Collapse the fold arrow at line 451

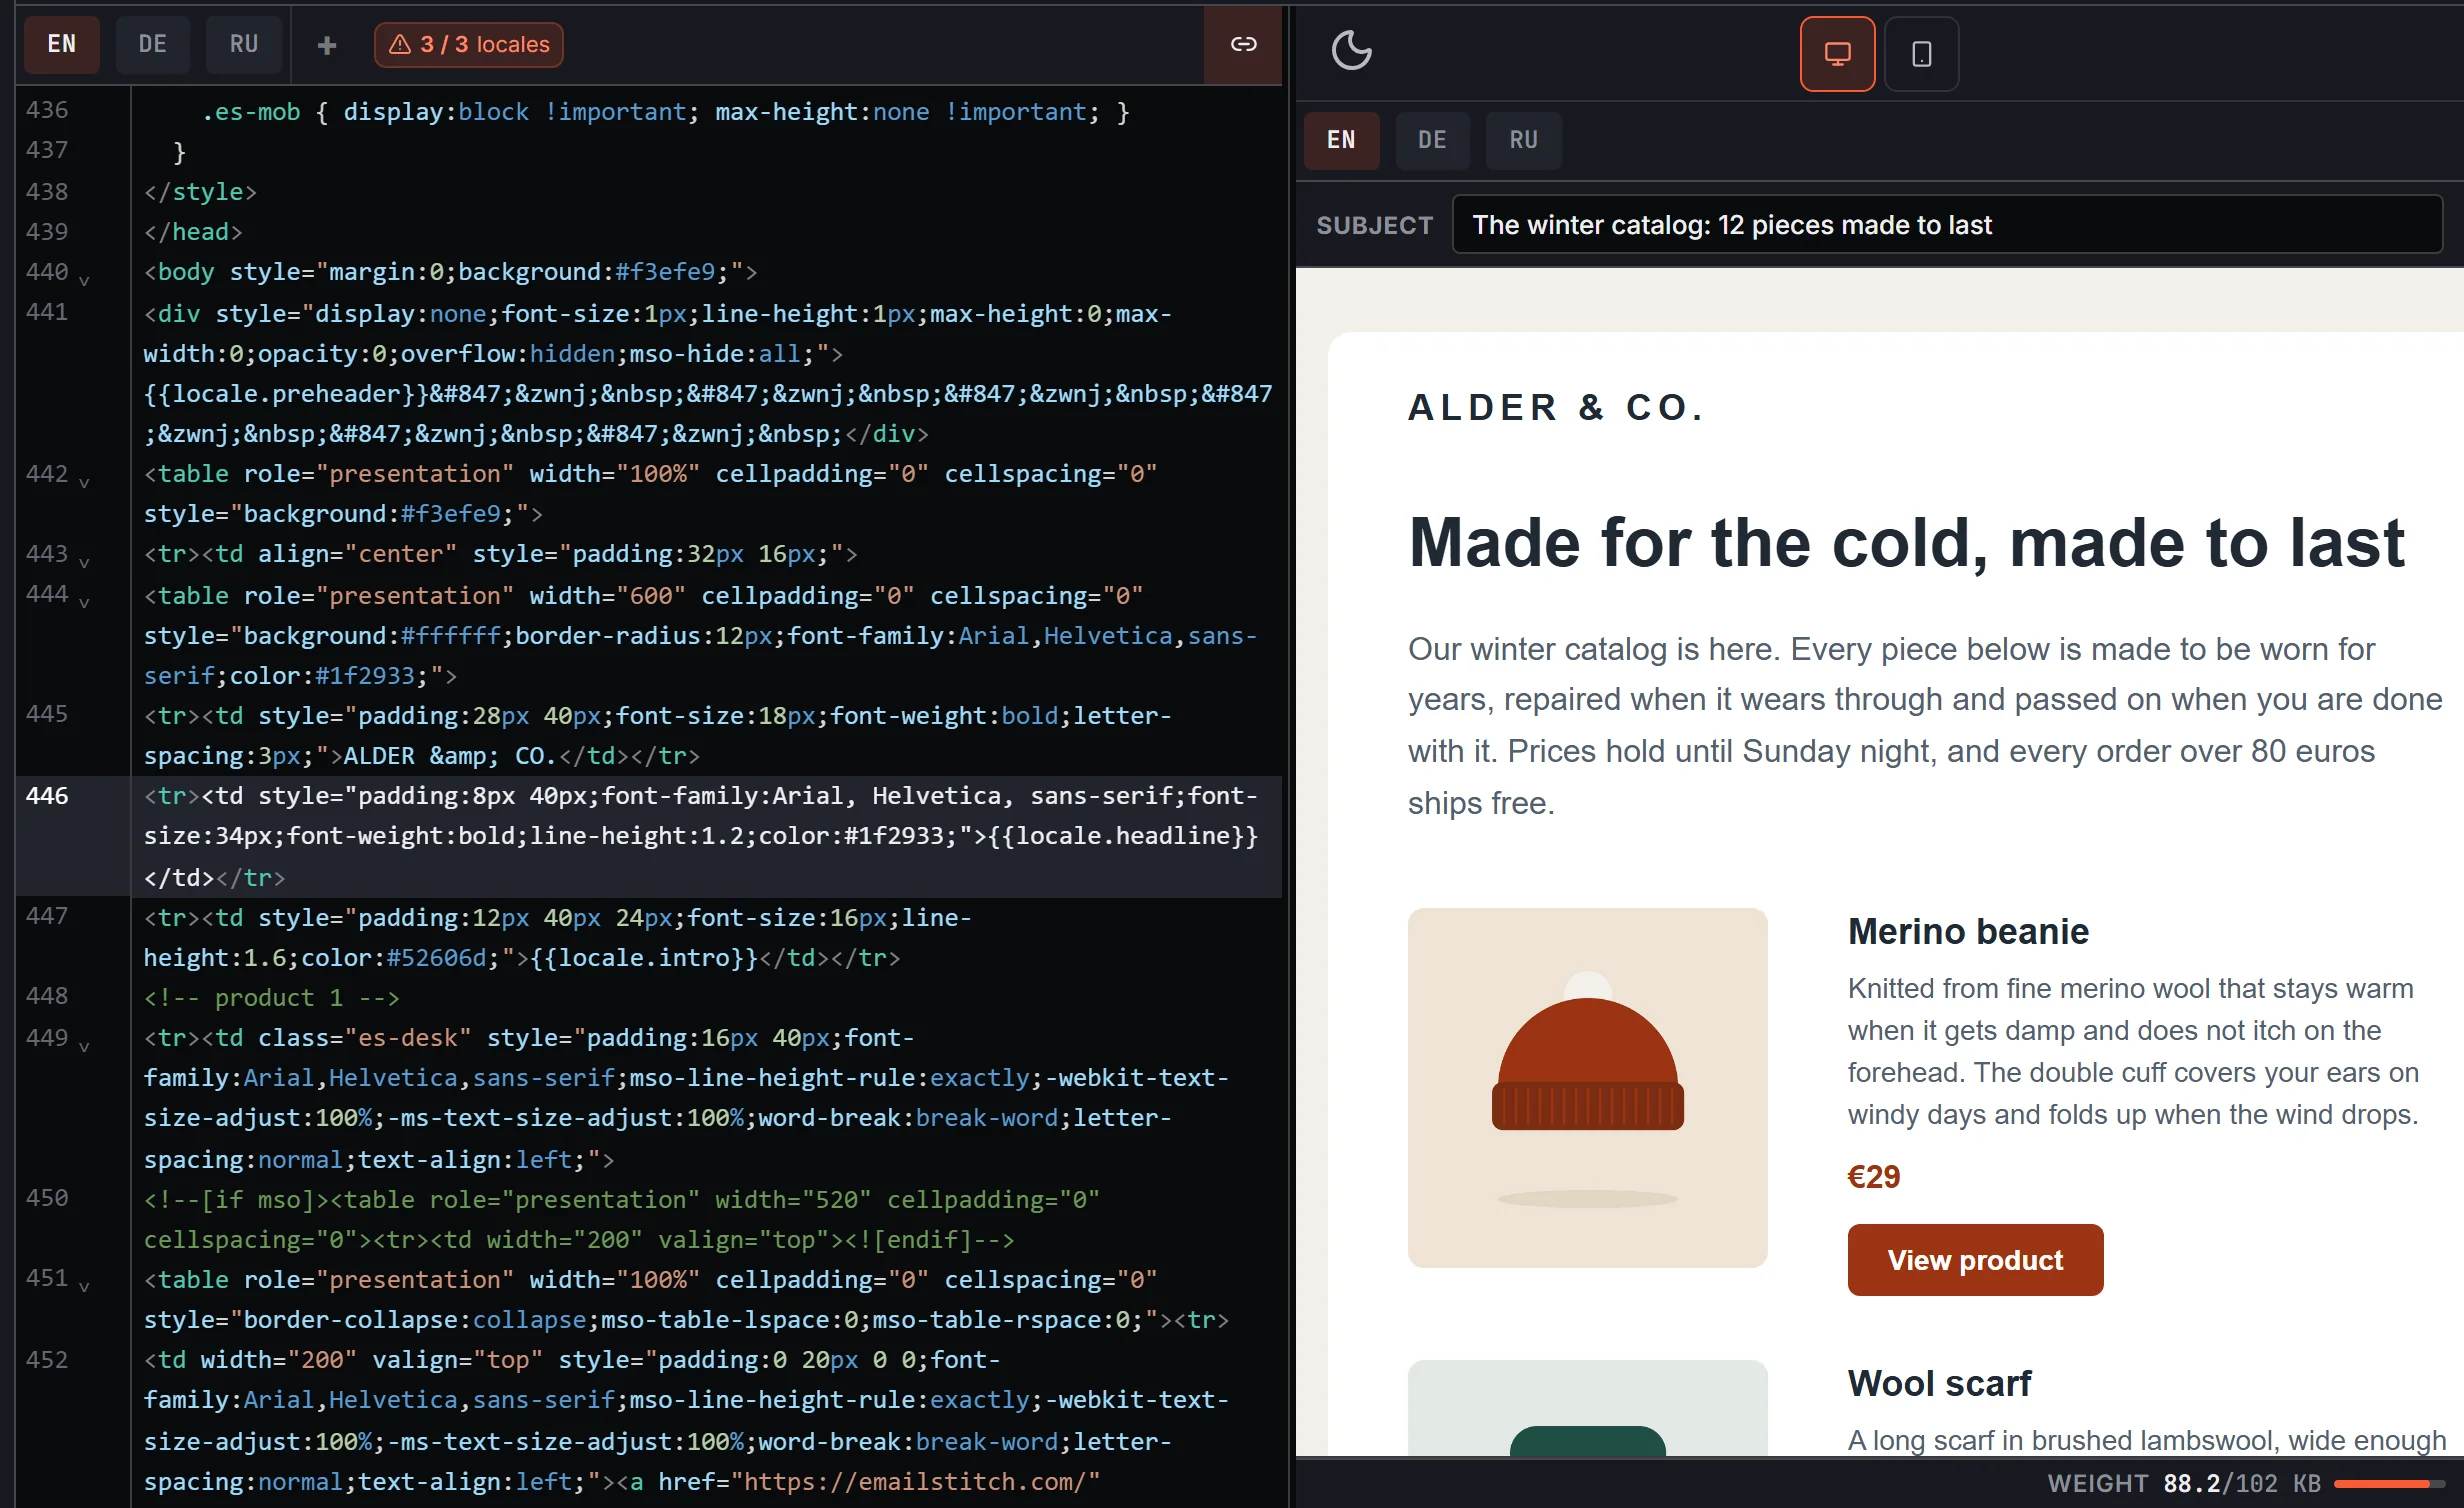click(84, 1287)
